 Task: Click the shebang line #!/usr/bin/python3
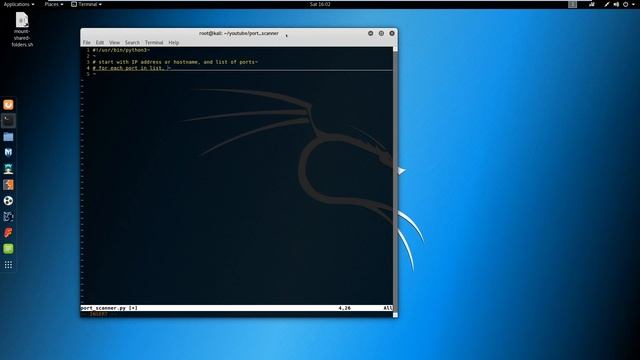tap(120, 50)
